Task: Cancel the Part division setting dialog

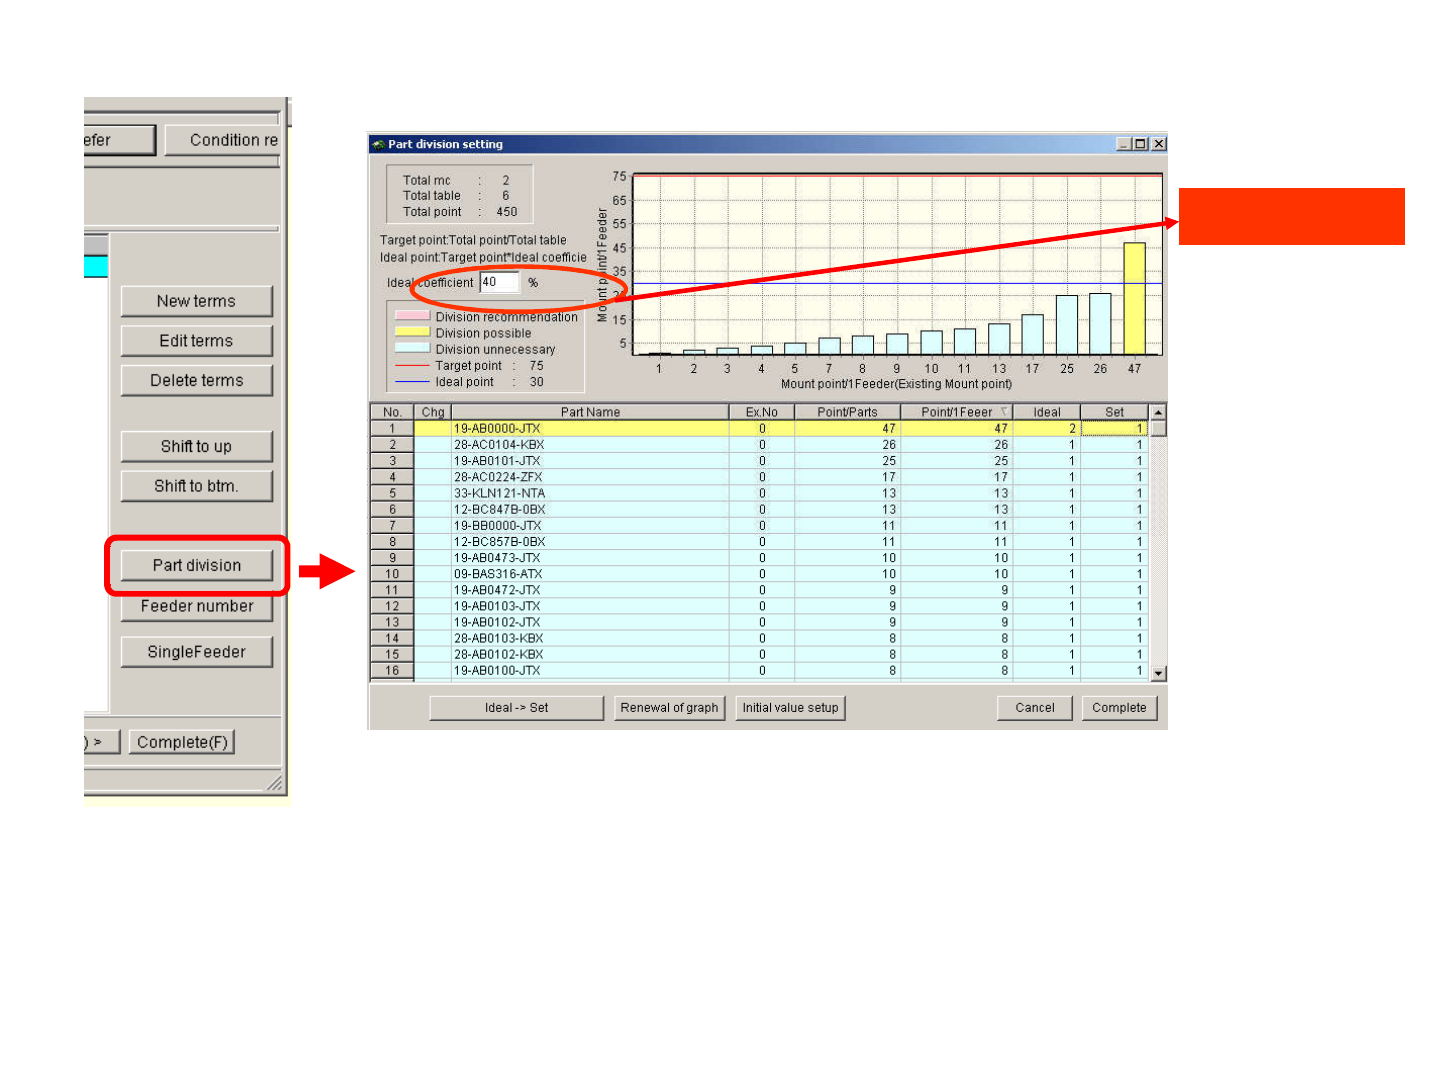Action: (1035, 708)
